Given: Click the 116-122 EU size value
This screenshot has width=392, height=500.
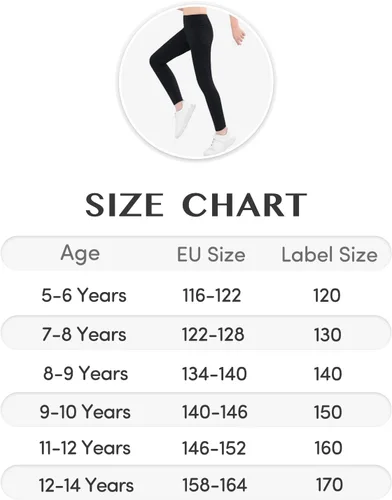Looking at the screenshot, I should coord(212,296).
